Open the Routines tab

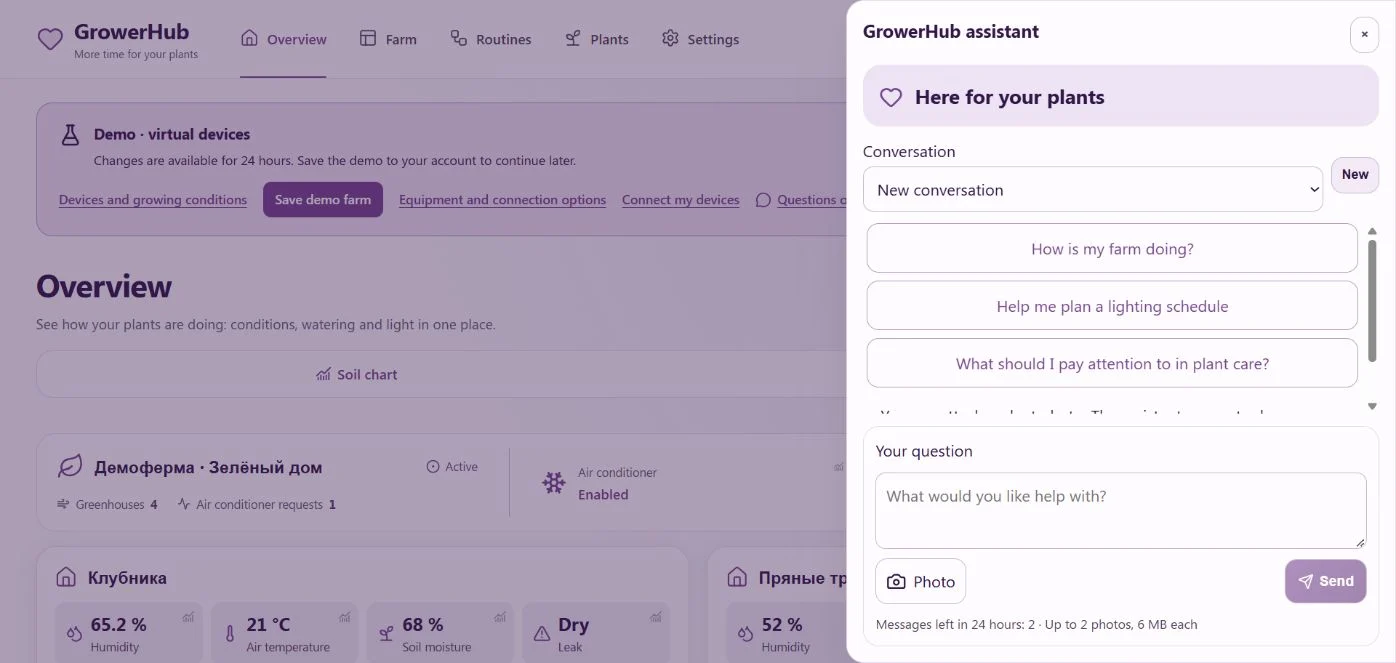pyautogui.click(x=491, y=39)
